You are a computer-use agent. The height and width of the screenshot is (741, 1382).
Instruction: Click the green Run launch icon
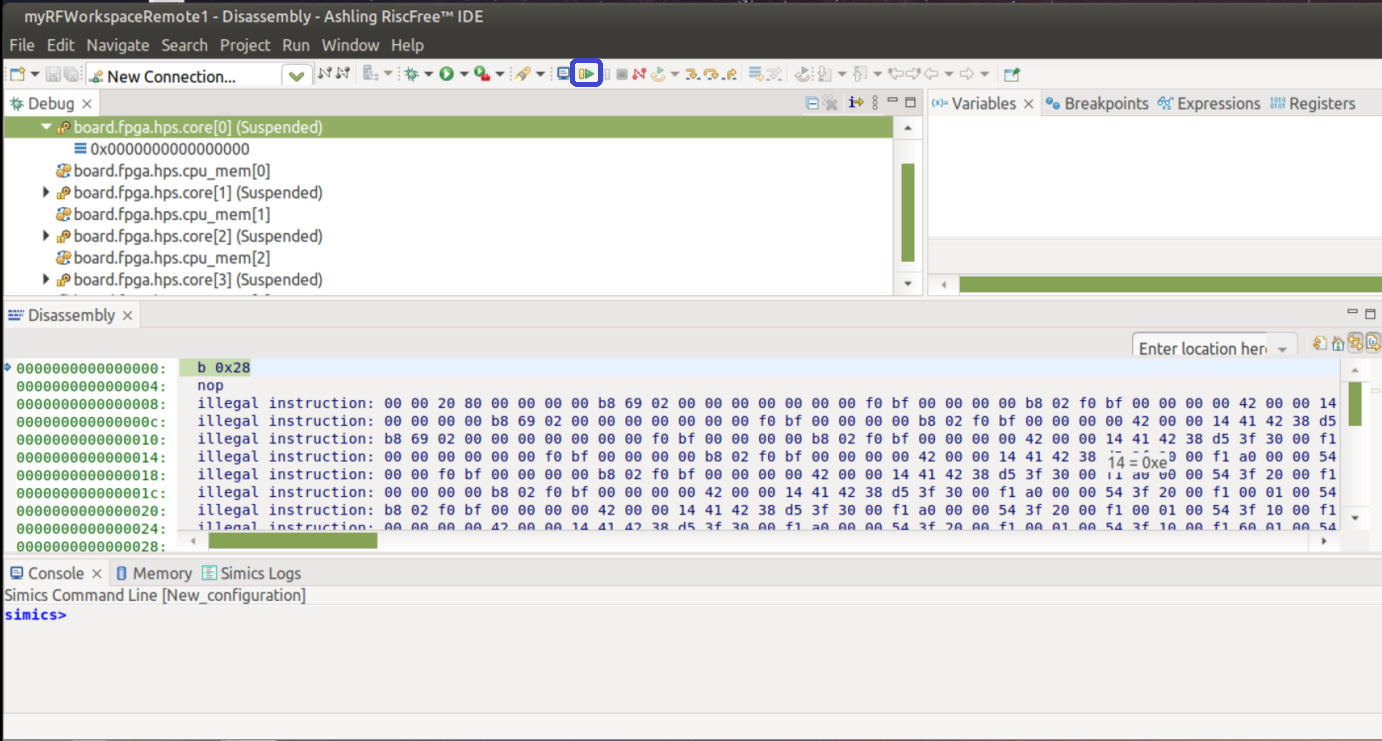(446, 74)
